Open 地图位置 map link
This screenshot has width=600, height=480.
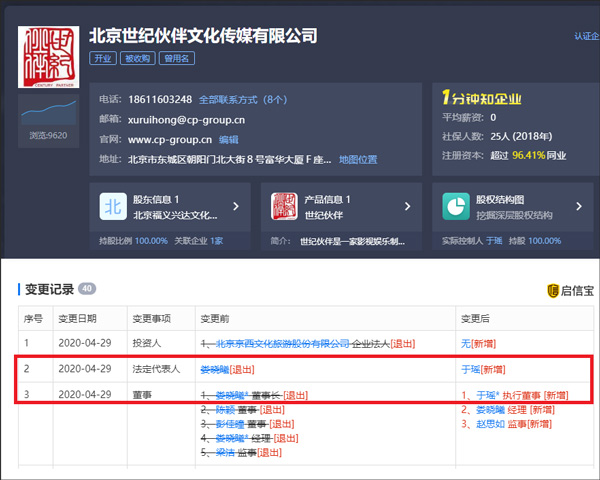[x=358, y=160]
